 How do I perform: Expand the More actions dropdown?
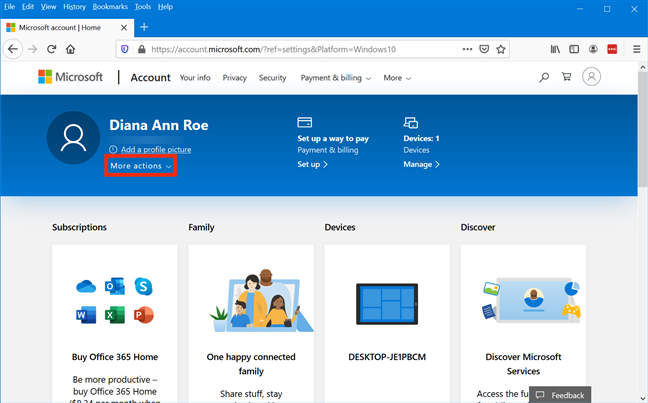[x=141, y=166]
